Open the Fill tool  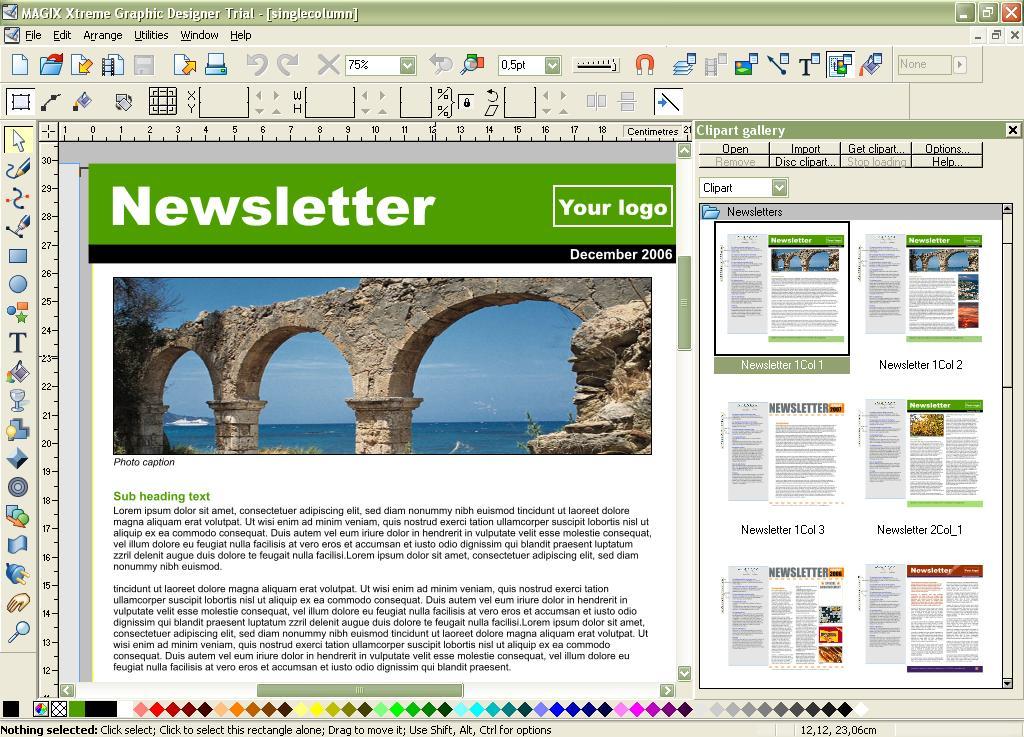pos(17,371)
